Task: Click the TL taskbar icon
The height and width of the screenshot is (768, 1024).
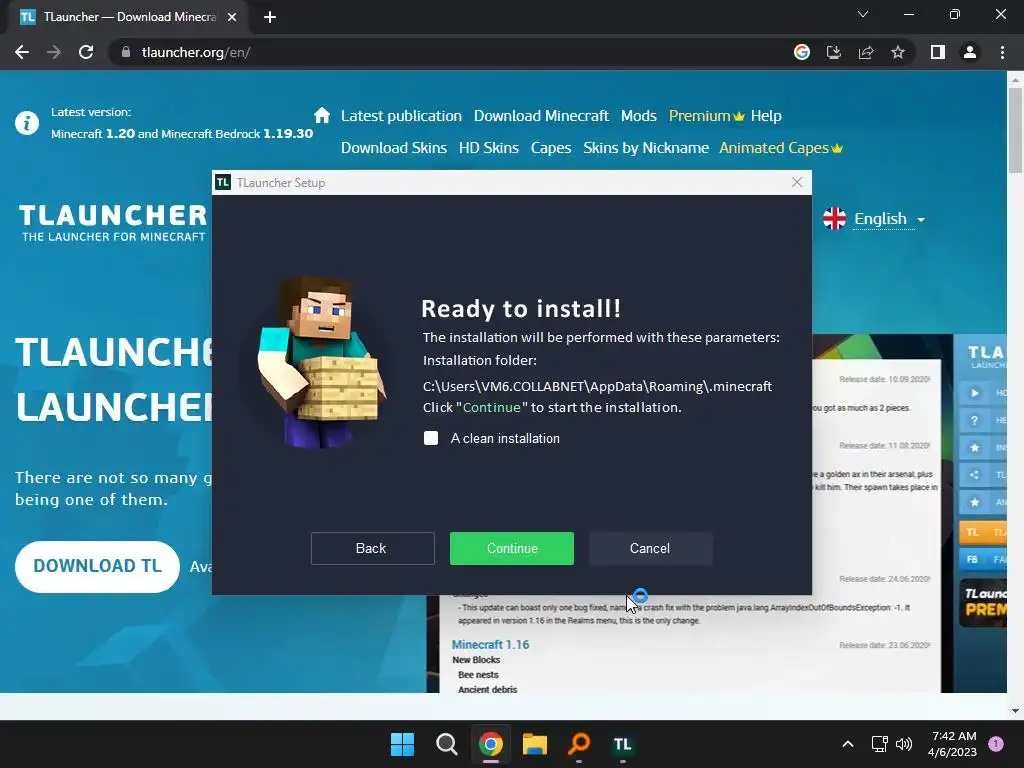Action: click(x=623, y=744)
